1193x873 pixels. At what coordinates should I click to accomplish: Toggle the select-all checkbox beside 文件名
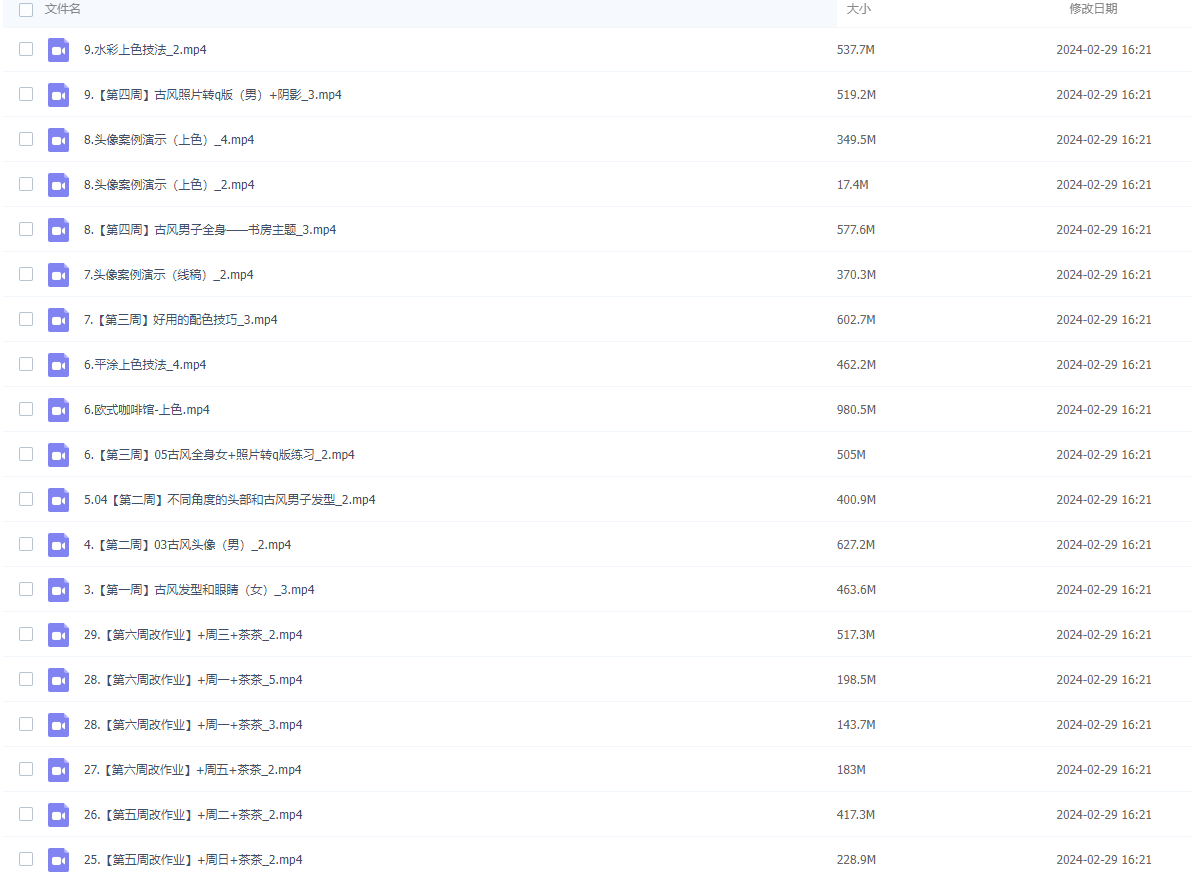26,9
